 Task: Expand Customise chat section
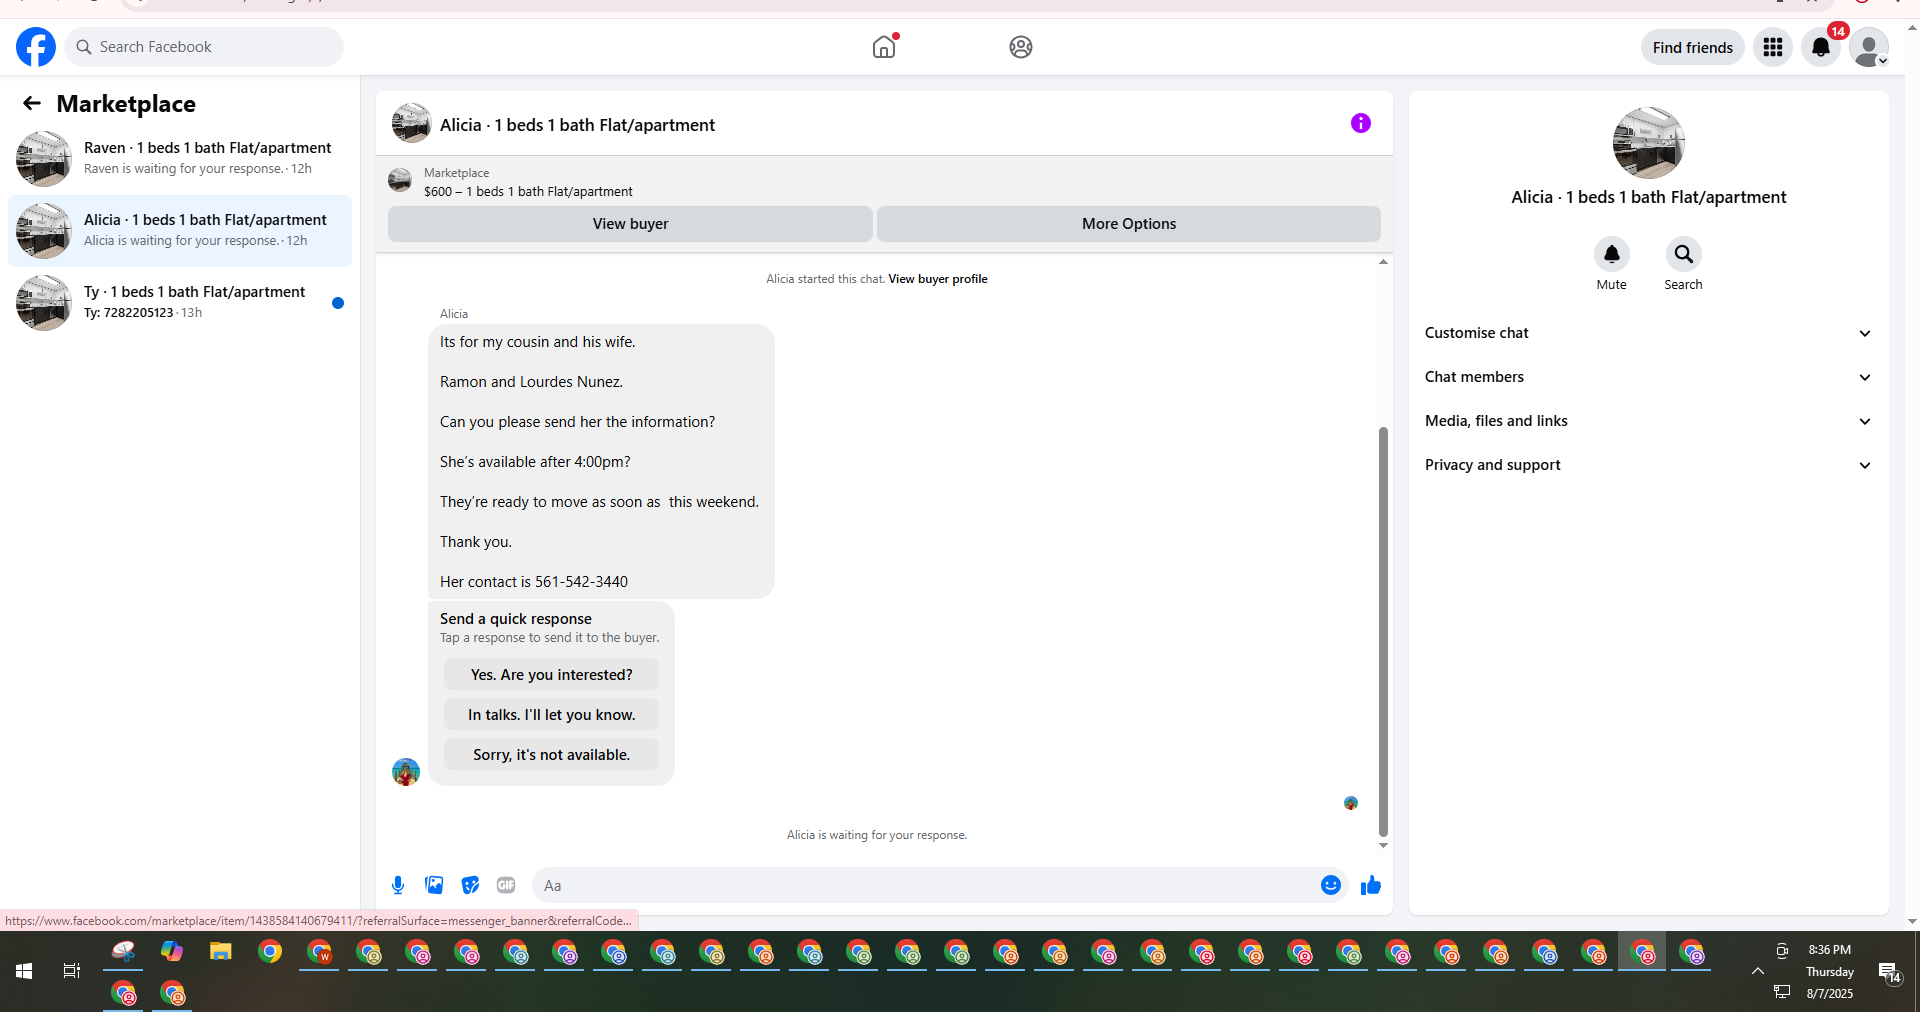(x=1648, y=333)
